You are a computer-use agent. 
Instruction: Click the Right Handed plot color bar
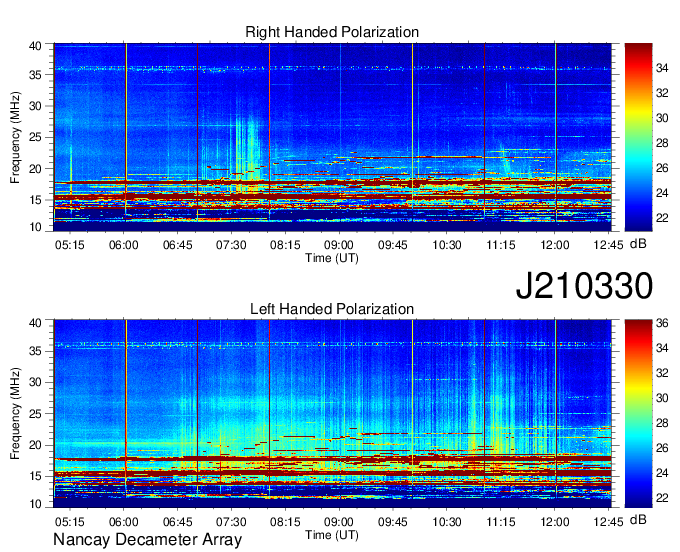coord(638,137)
